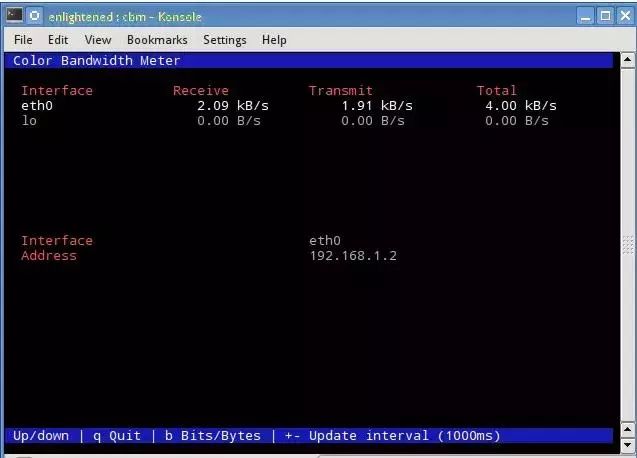Viewport: 637px width, 458px height.
Task: Click the Receive column header
Action: pyautogui.click(x=201, y=90)
